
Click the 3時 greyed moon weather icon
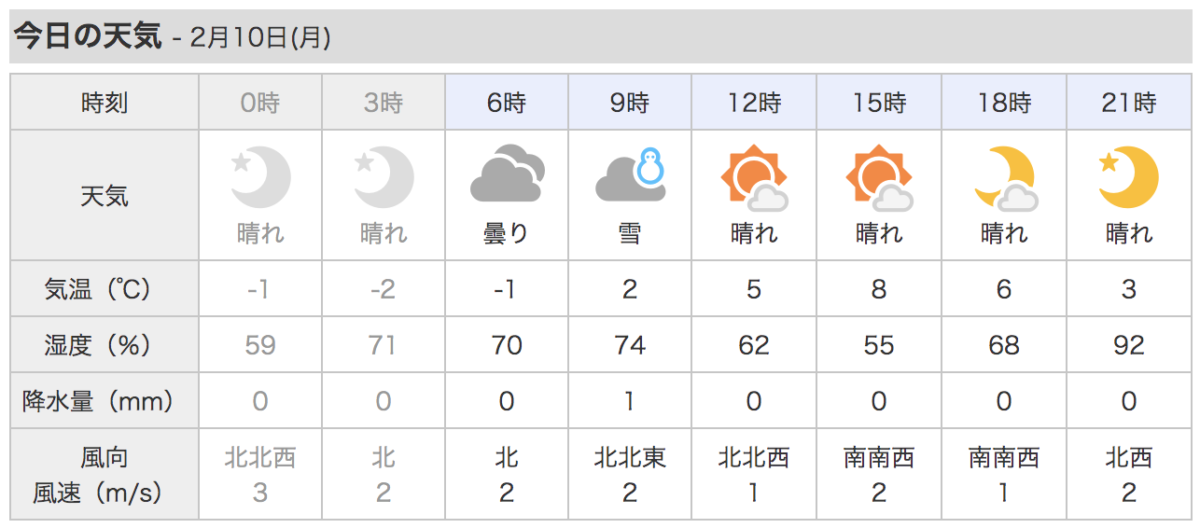point(383,178)
